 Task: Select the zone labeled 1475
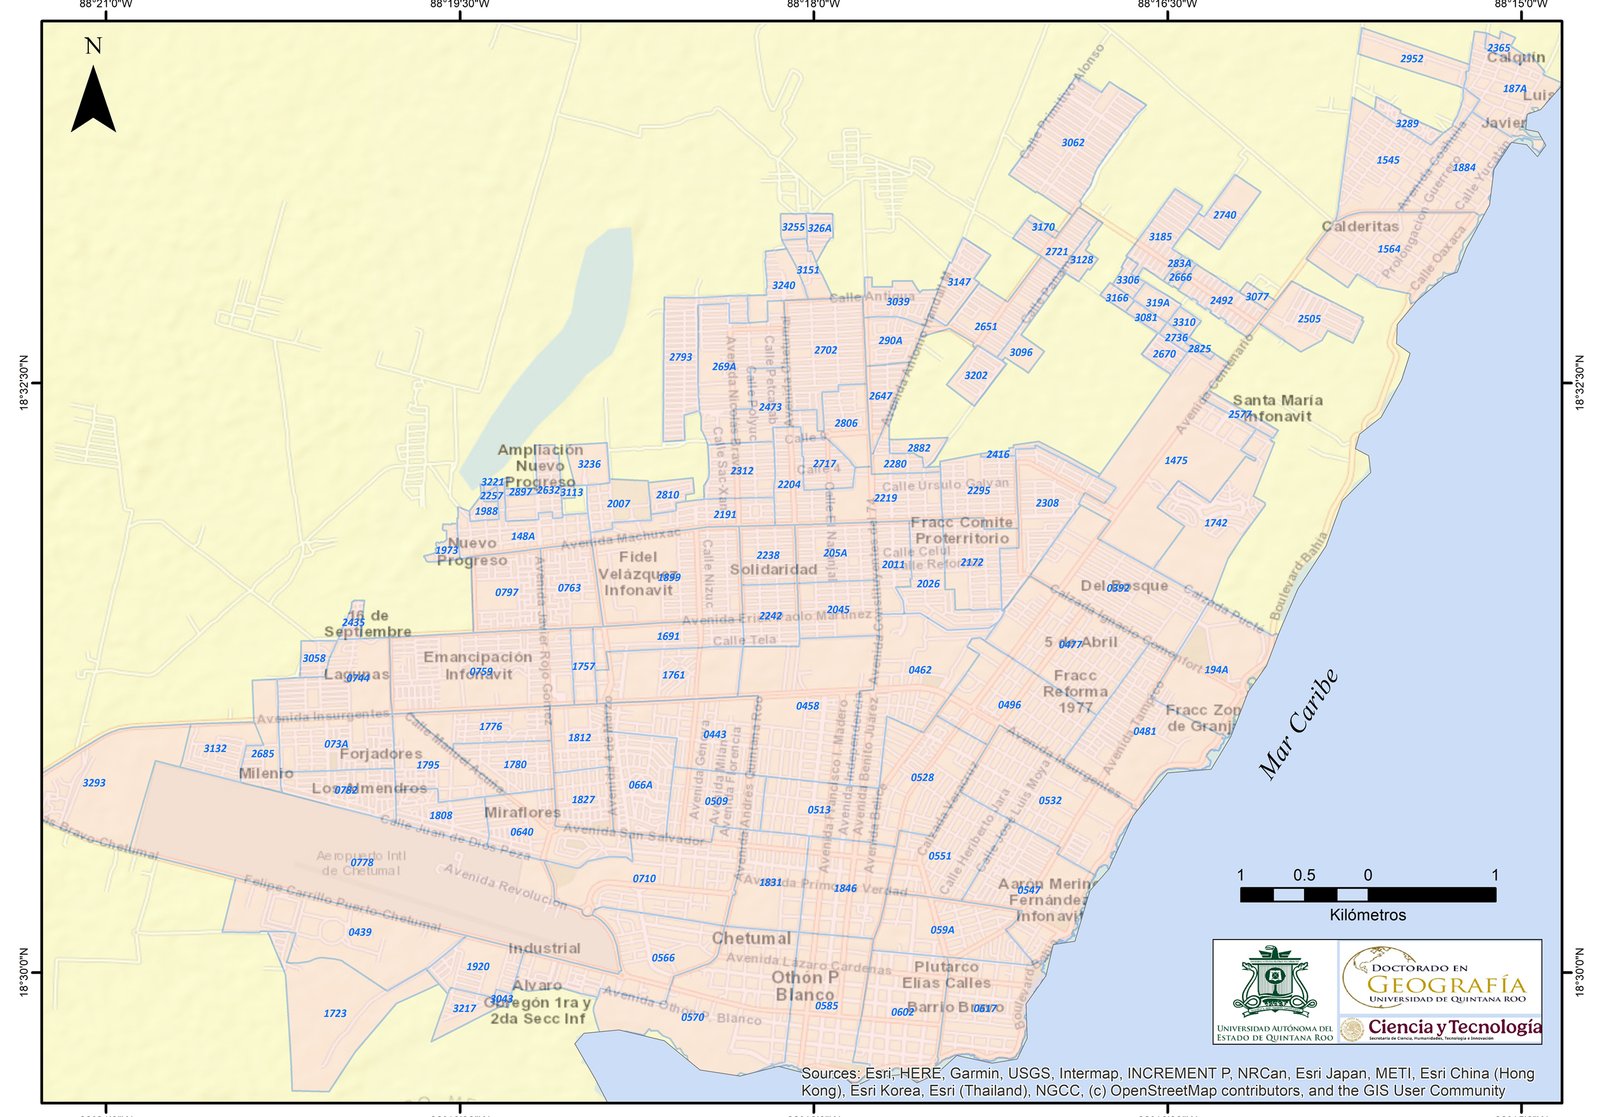[x=1176, y=461]
